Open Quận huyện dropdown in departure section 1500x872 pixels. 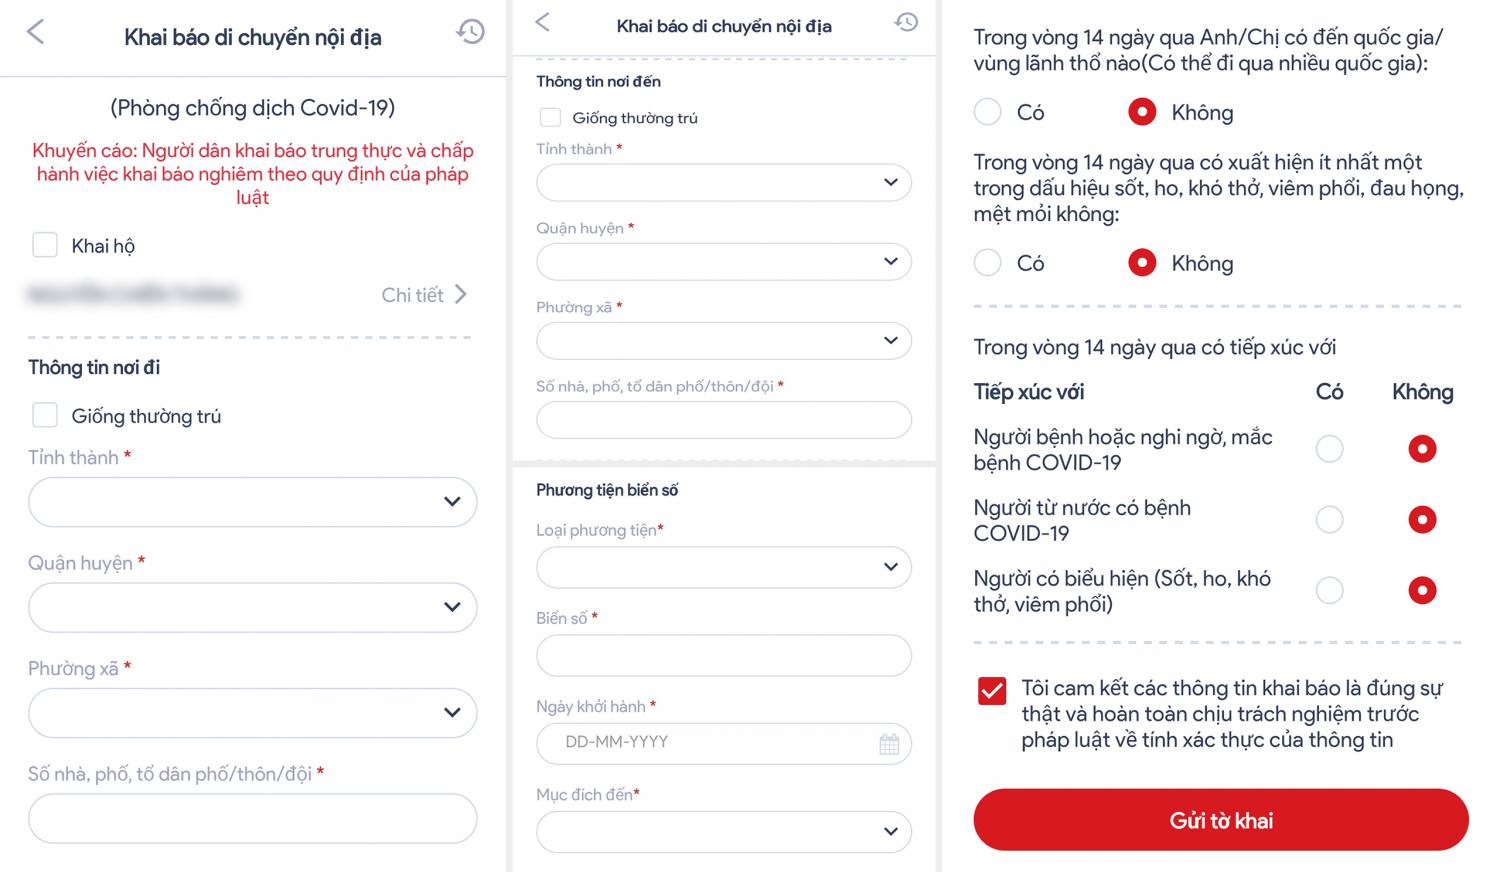click(253, 607)
